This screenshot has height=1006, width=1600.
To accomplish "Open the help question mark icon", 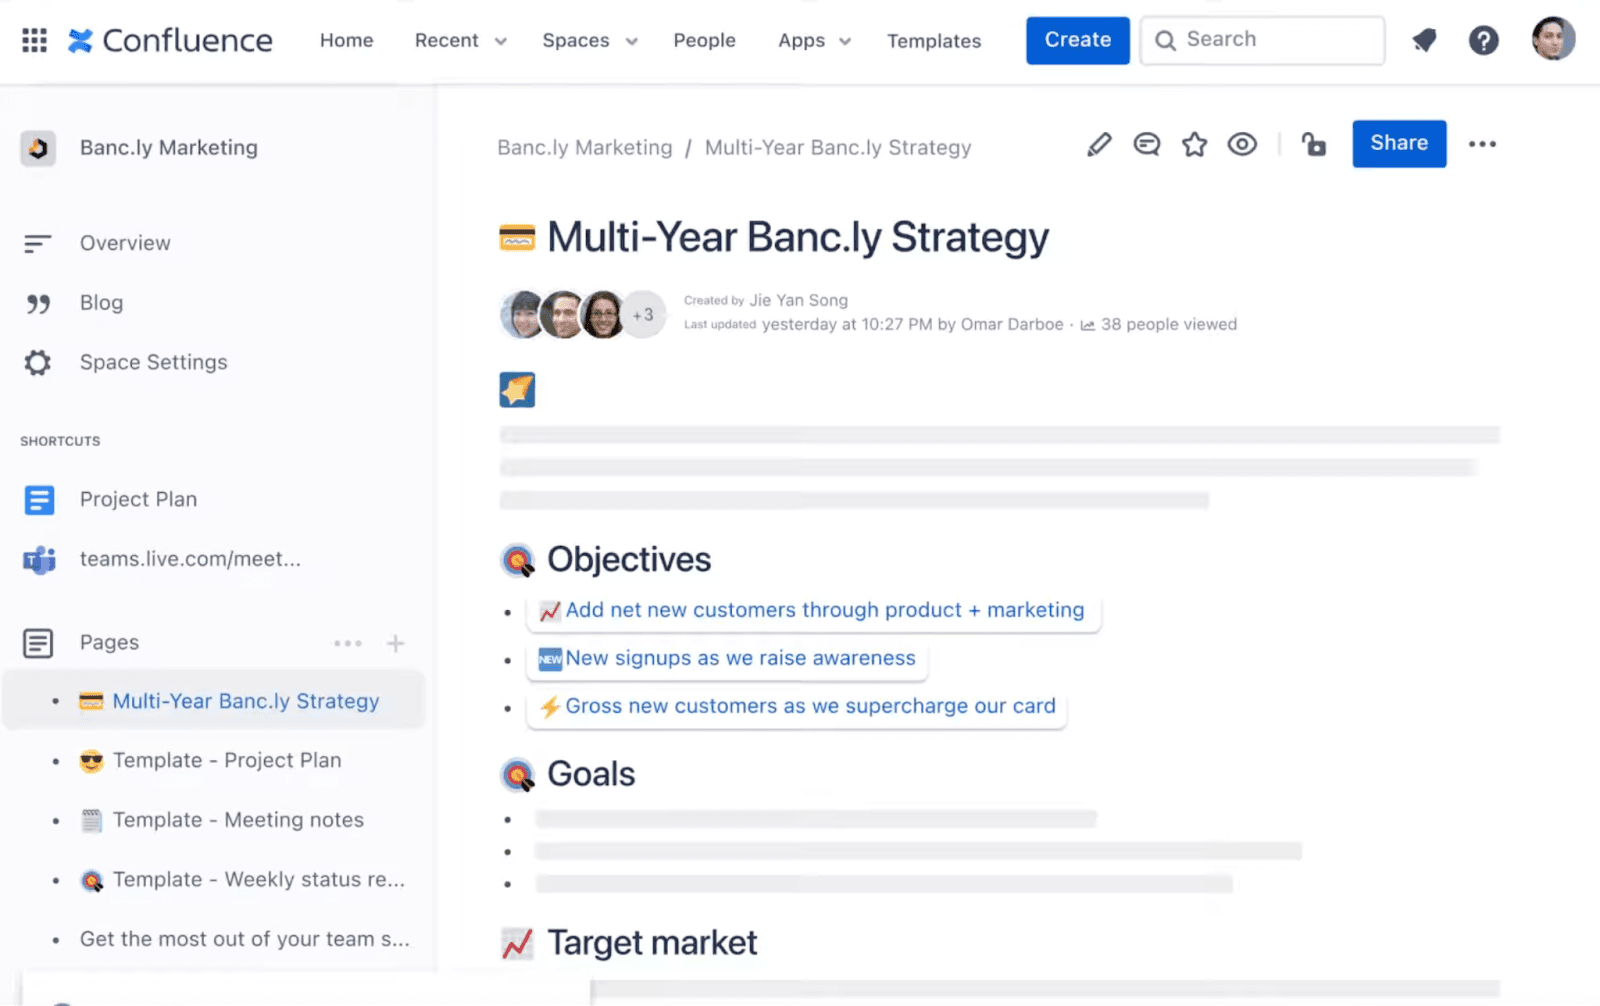I will 1483,40.
